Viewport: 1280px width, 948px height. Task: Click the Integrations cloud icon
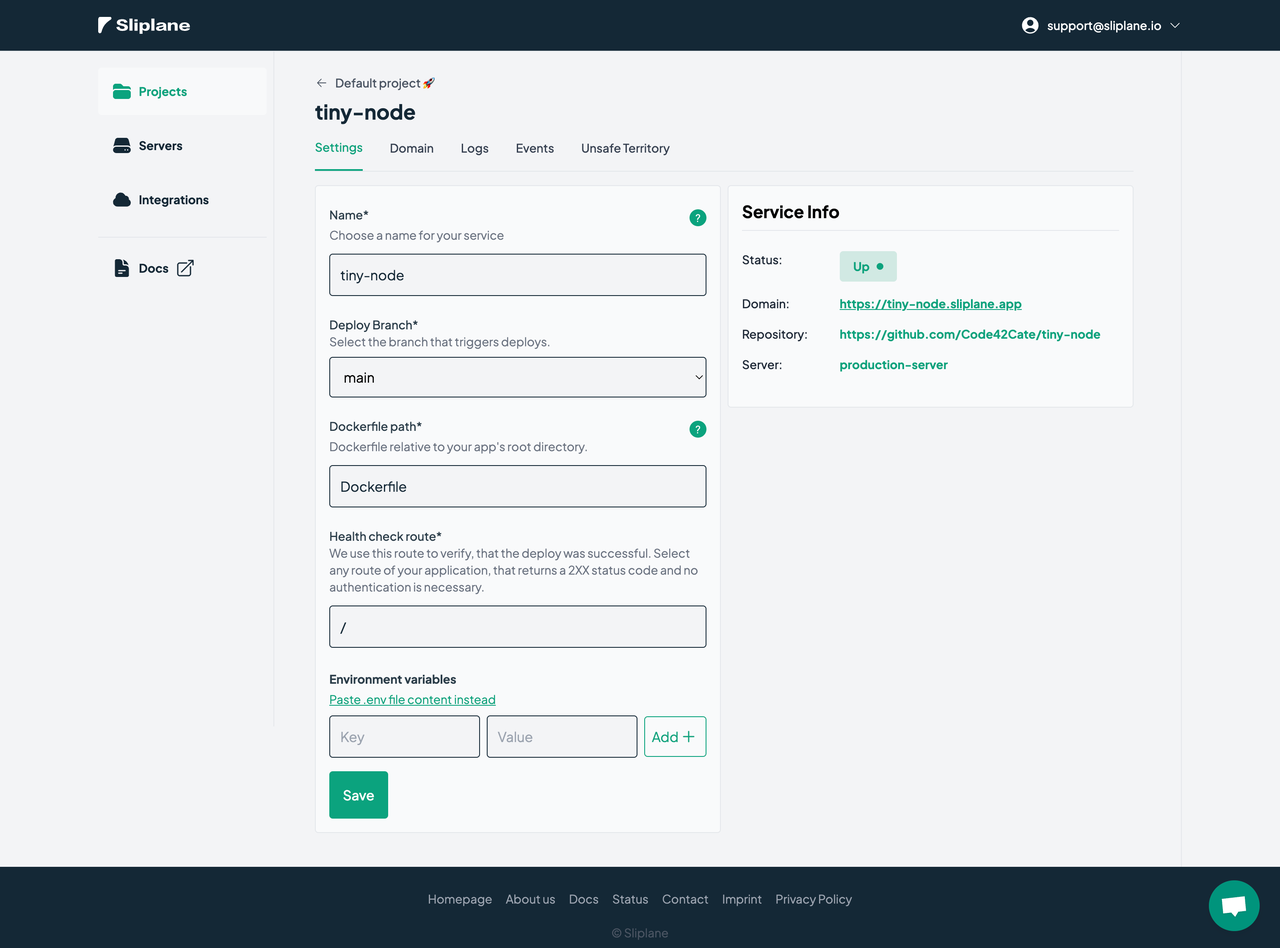(x=122, y=200)
